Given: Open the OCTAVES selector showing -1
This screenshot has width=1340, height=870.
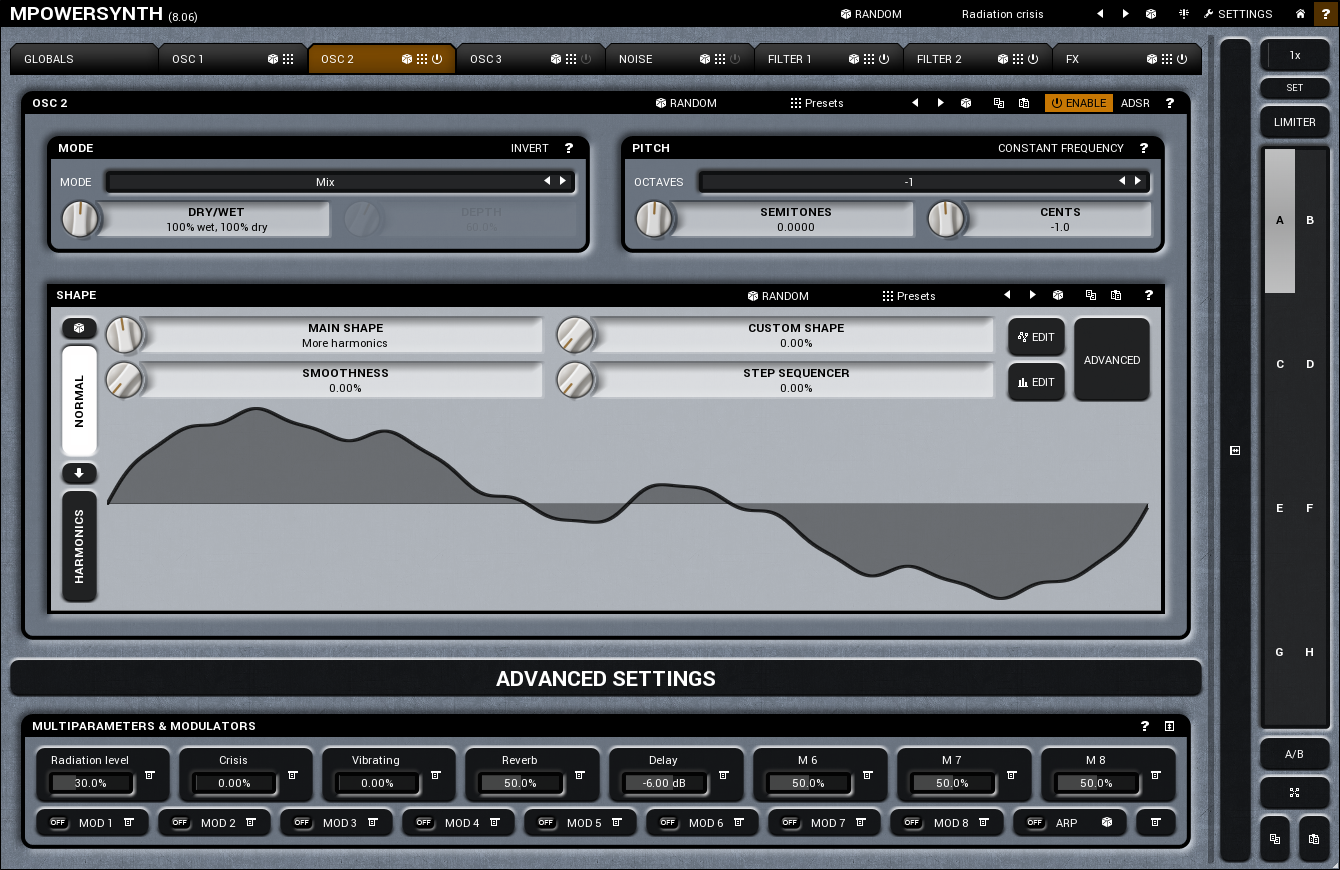Looking at the screenshot, I should pyautogui.click(x=909, y=182).
